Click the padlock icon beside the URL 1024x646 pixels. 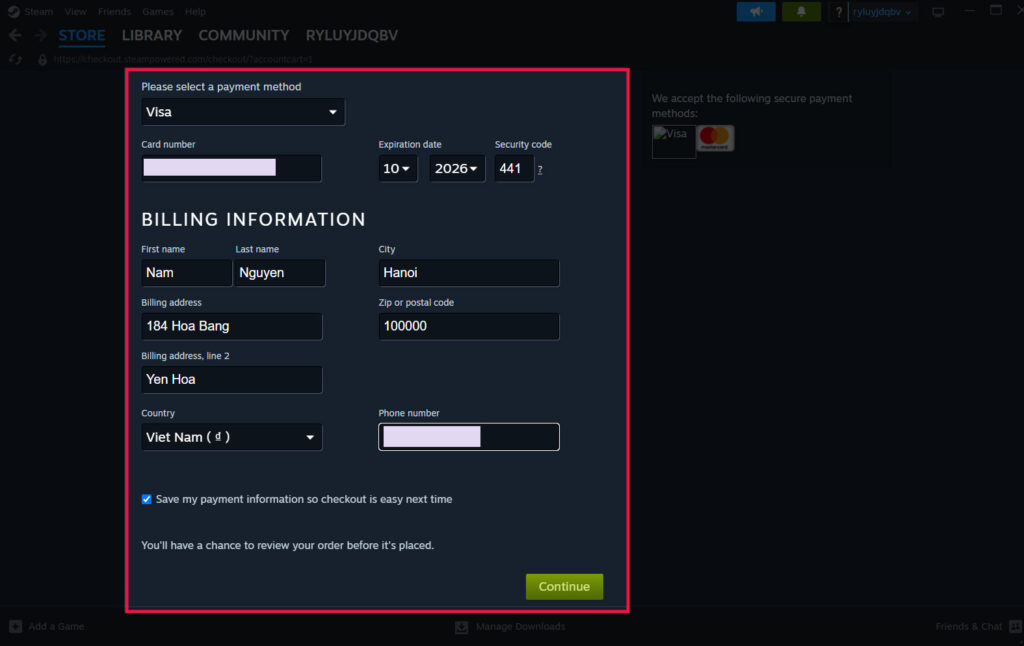(x=42, y=59)
